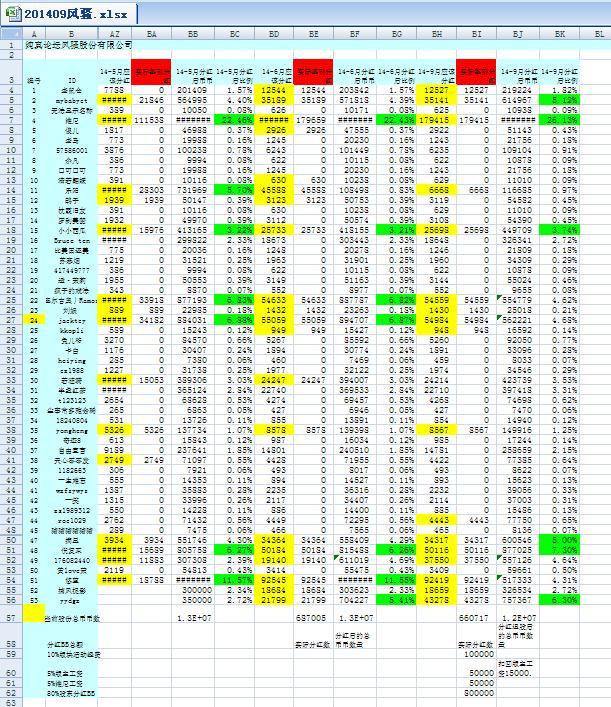The height and width of the screenshot is (707, 611).
Task: Select column BG header
Action: 396,34
